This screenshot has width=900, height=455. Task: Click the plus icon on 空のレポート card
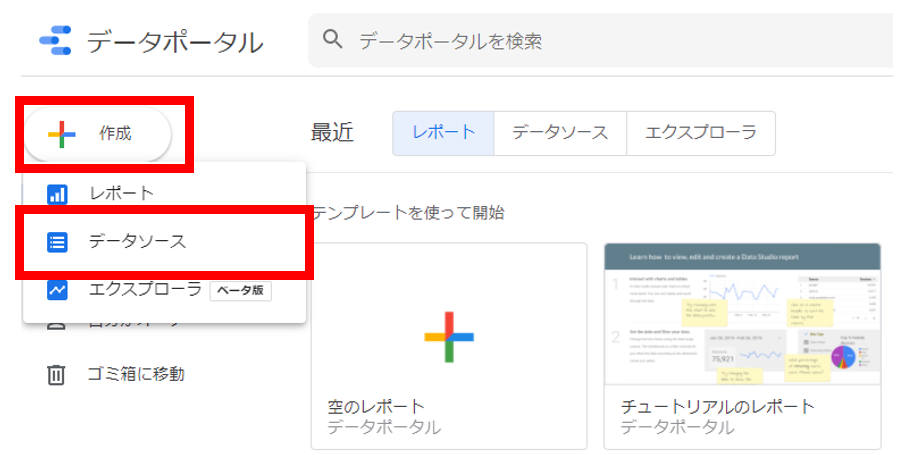449,337
